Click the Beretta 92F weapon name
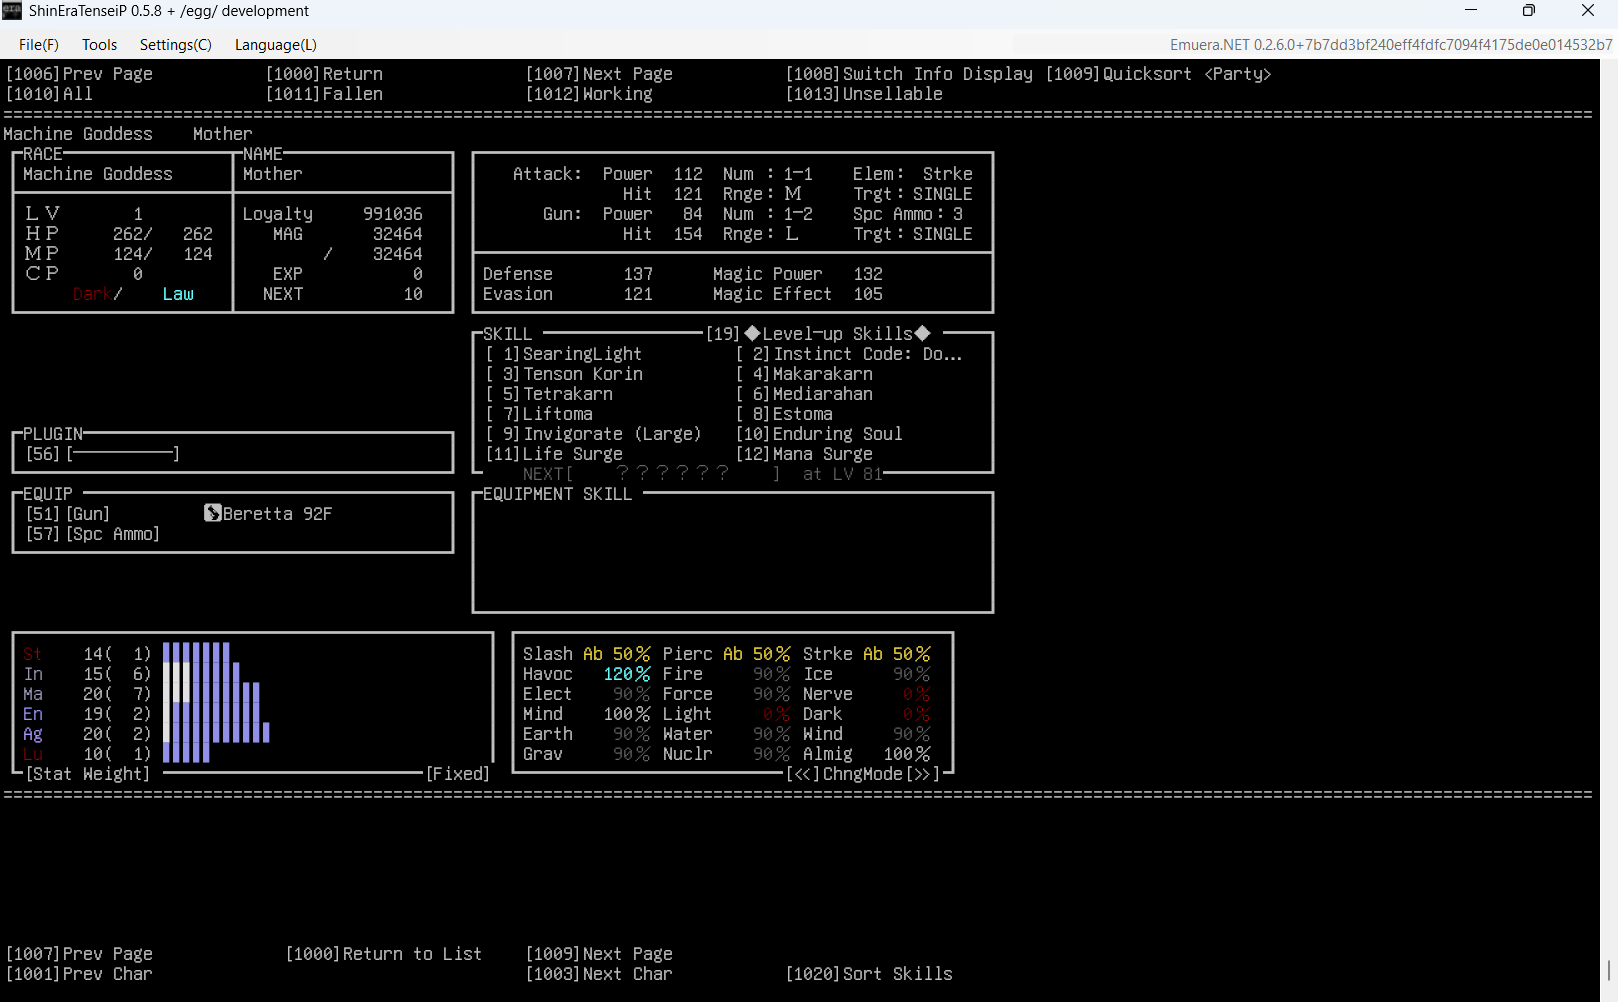This screenshot has height=1002, width=1618. click(277, 514)
